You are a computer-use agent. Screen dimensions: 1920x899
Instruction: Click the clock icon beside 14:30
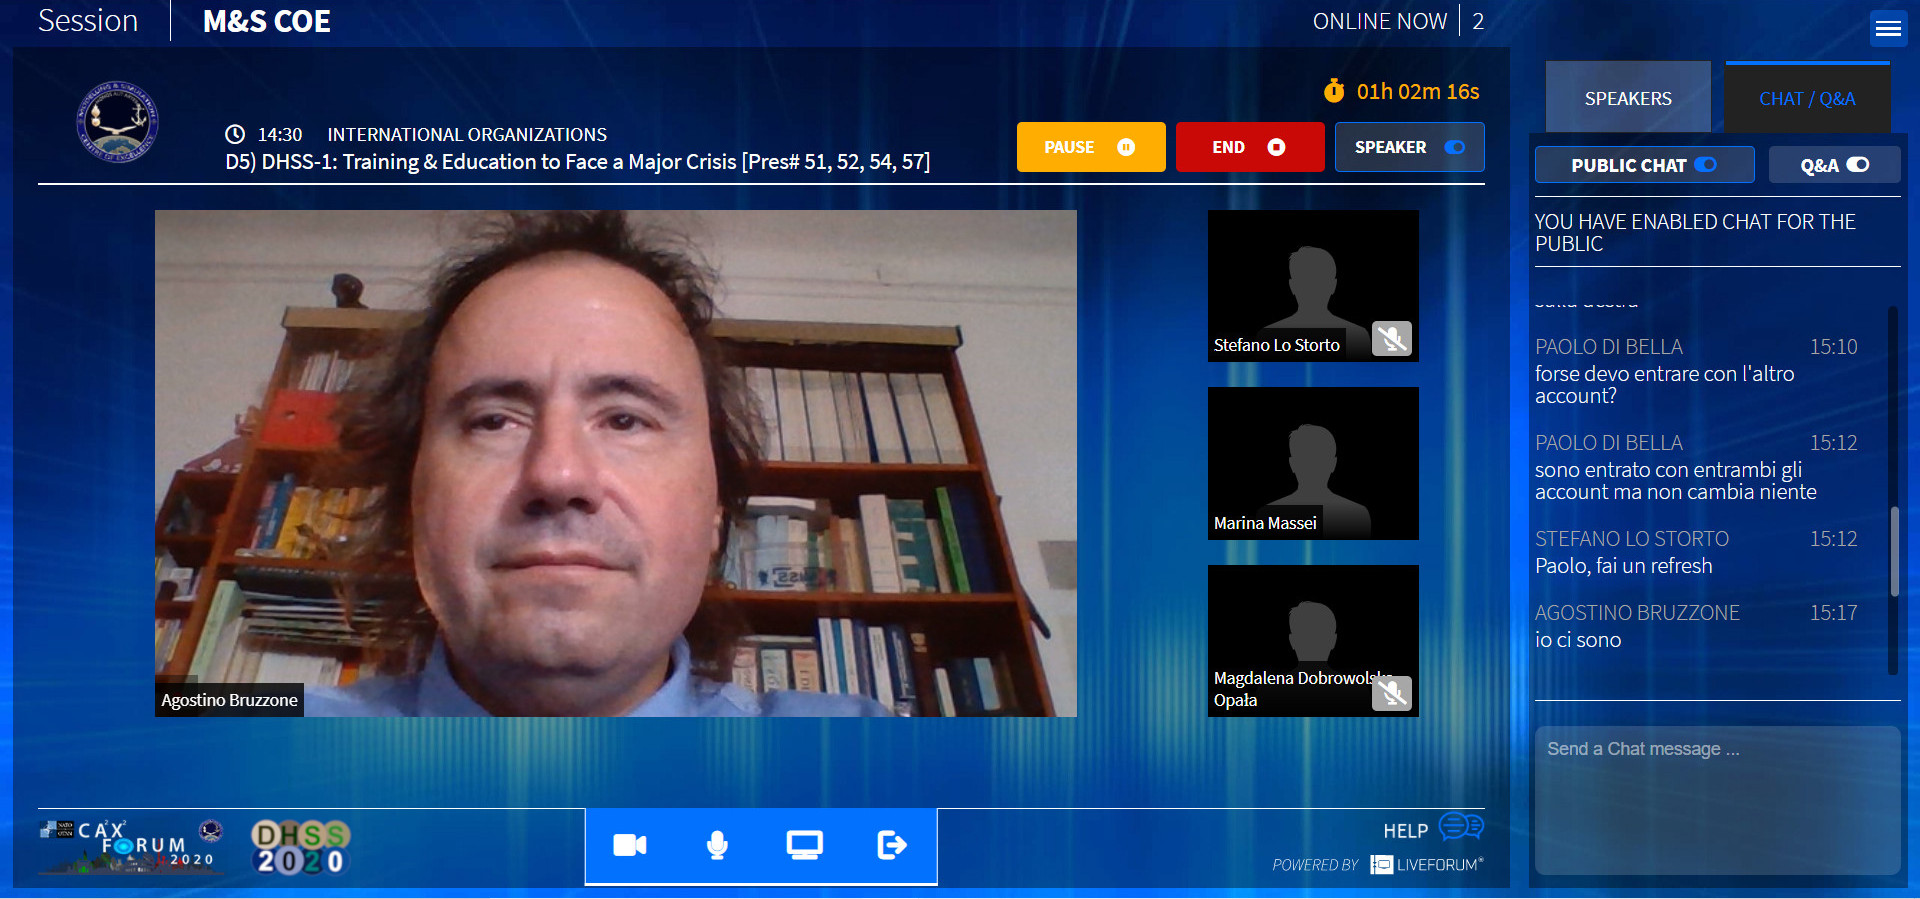click(235, 134)
